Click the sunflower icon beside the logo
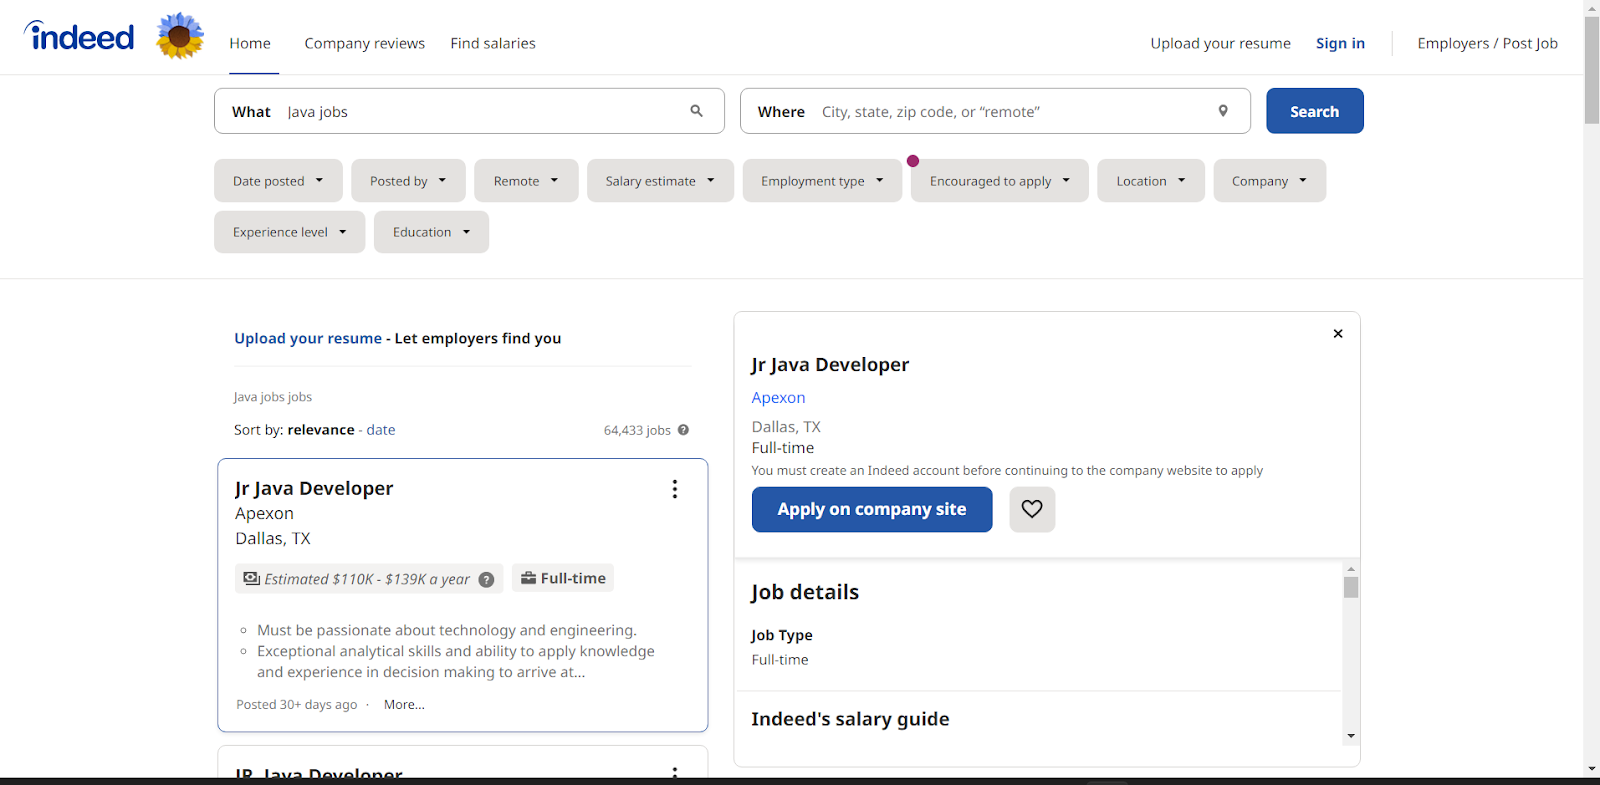Screen dimensions: 1600x785 click(180, 36)
